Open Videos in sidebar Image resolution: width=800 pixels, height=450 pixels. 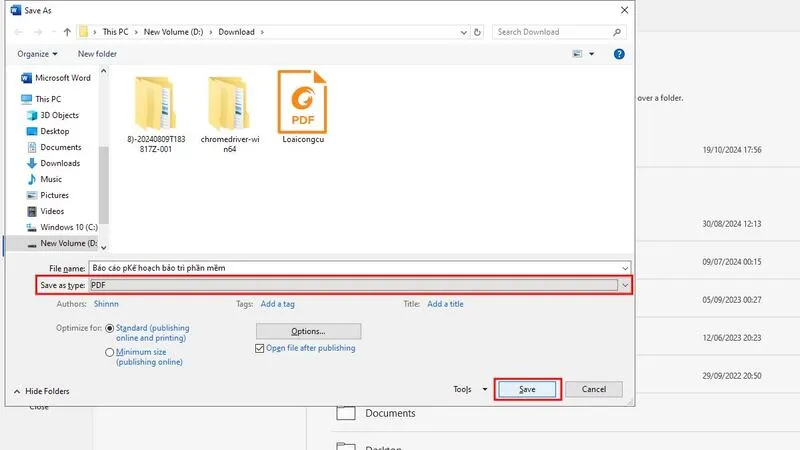45,211
